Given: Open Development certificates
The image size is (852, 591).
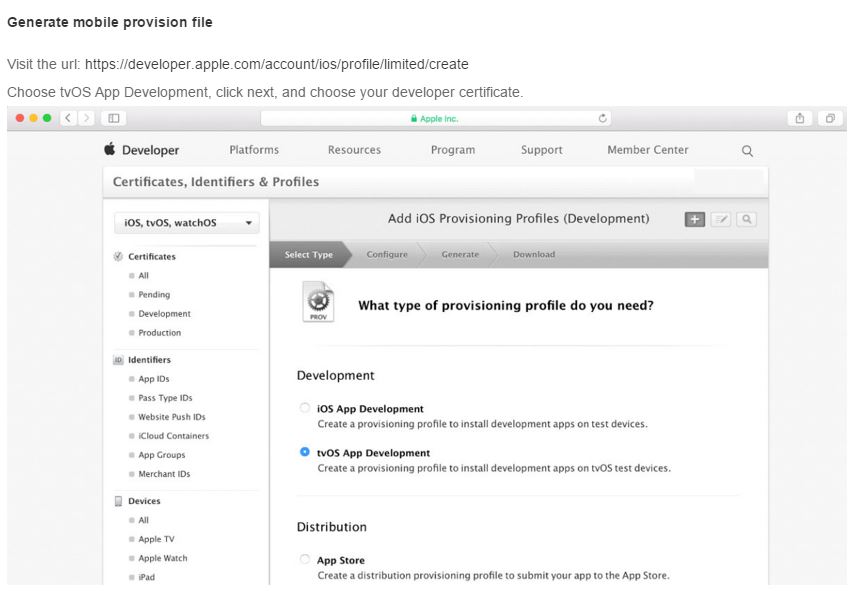Looking at the screenshot, I should point(165,313).
